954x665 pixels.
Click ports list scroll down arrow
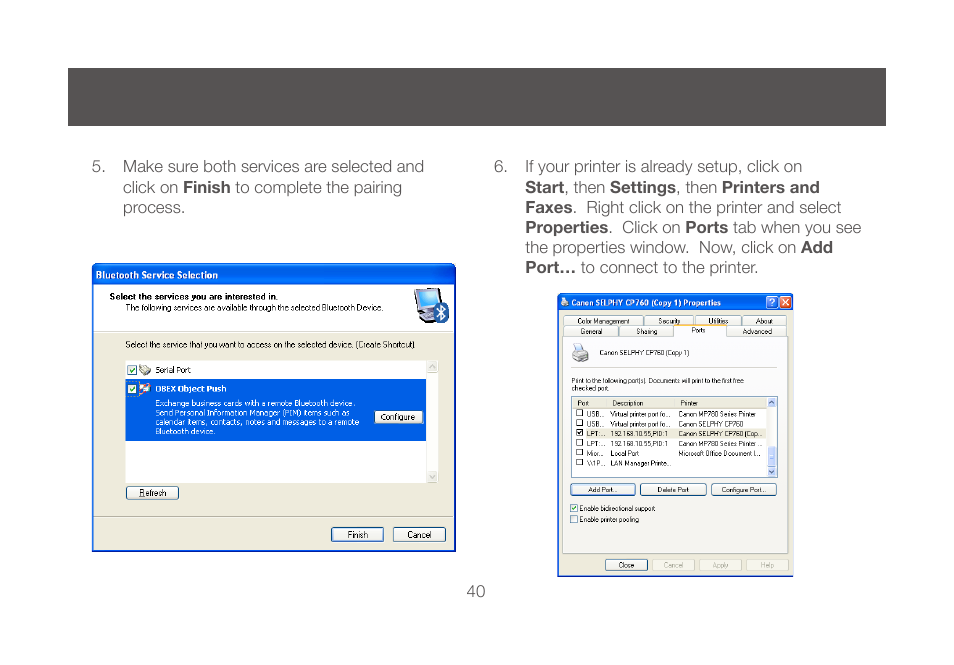coord(772,472)
